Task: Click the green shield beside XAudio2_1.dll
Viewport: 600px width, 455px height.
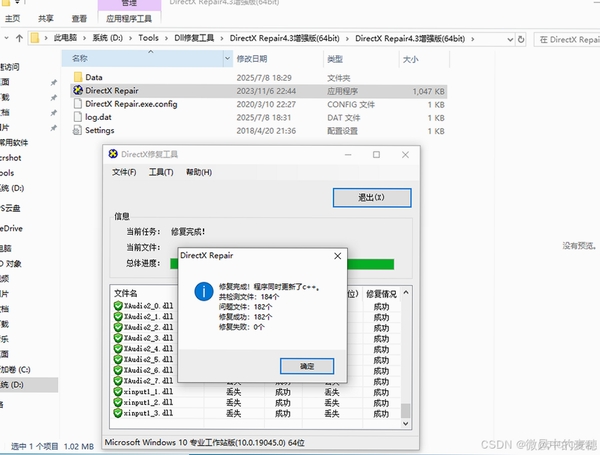Action: tap(118, 316)
